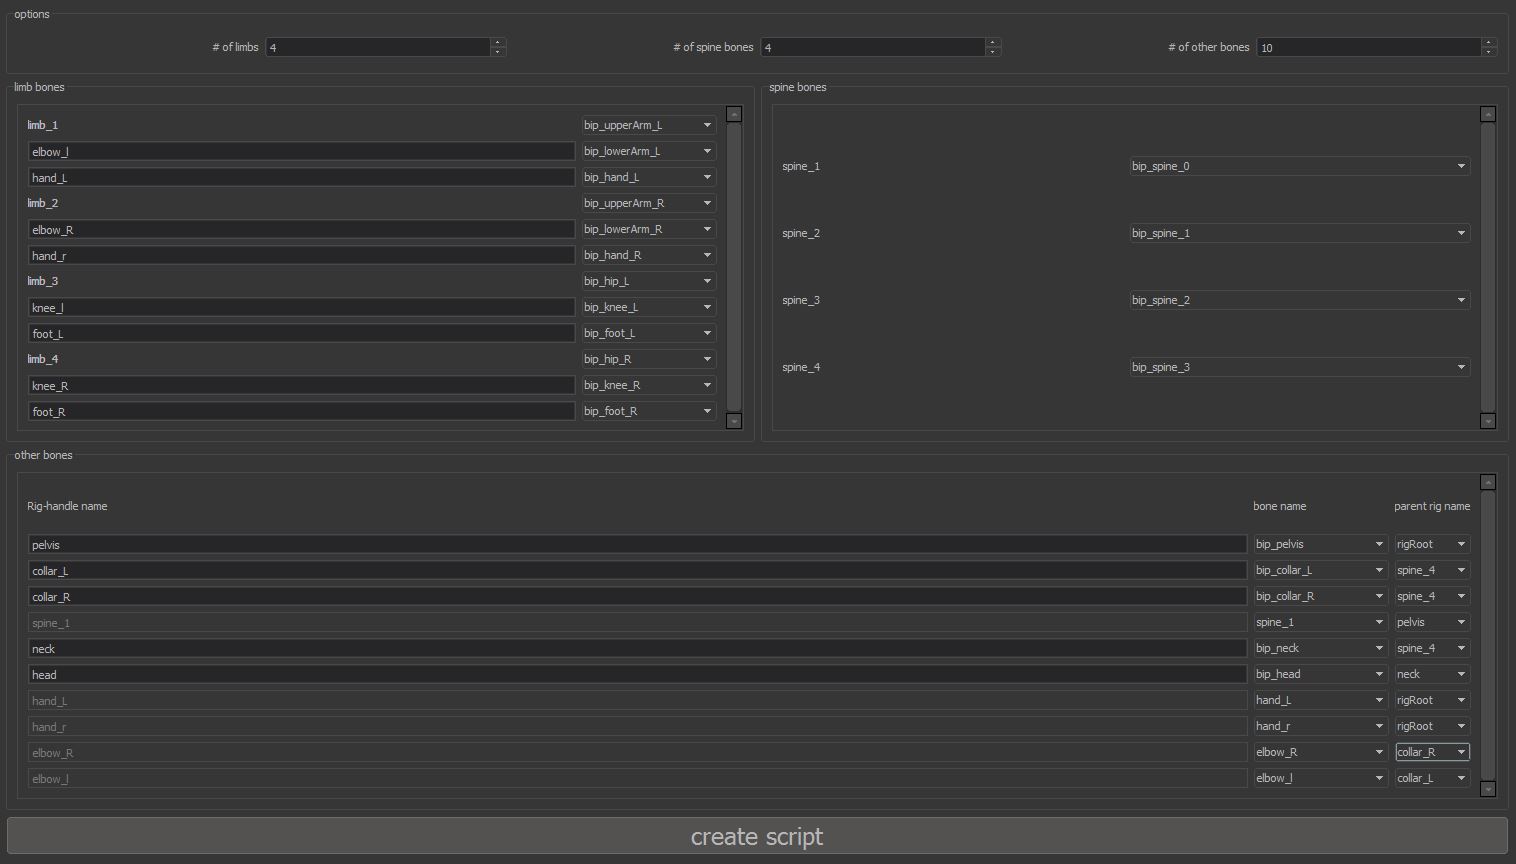The height and width of the screenshot is (864, 1516).
Task: Expand the bip_spine_3 dropdown
Action: 1299,367
